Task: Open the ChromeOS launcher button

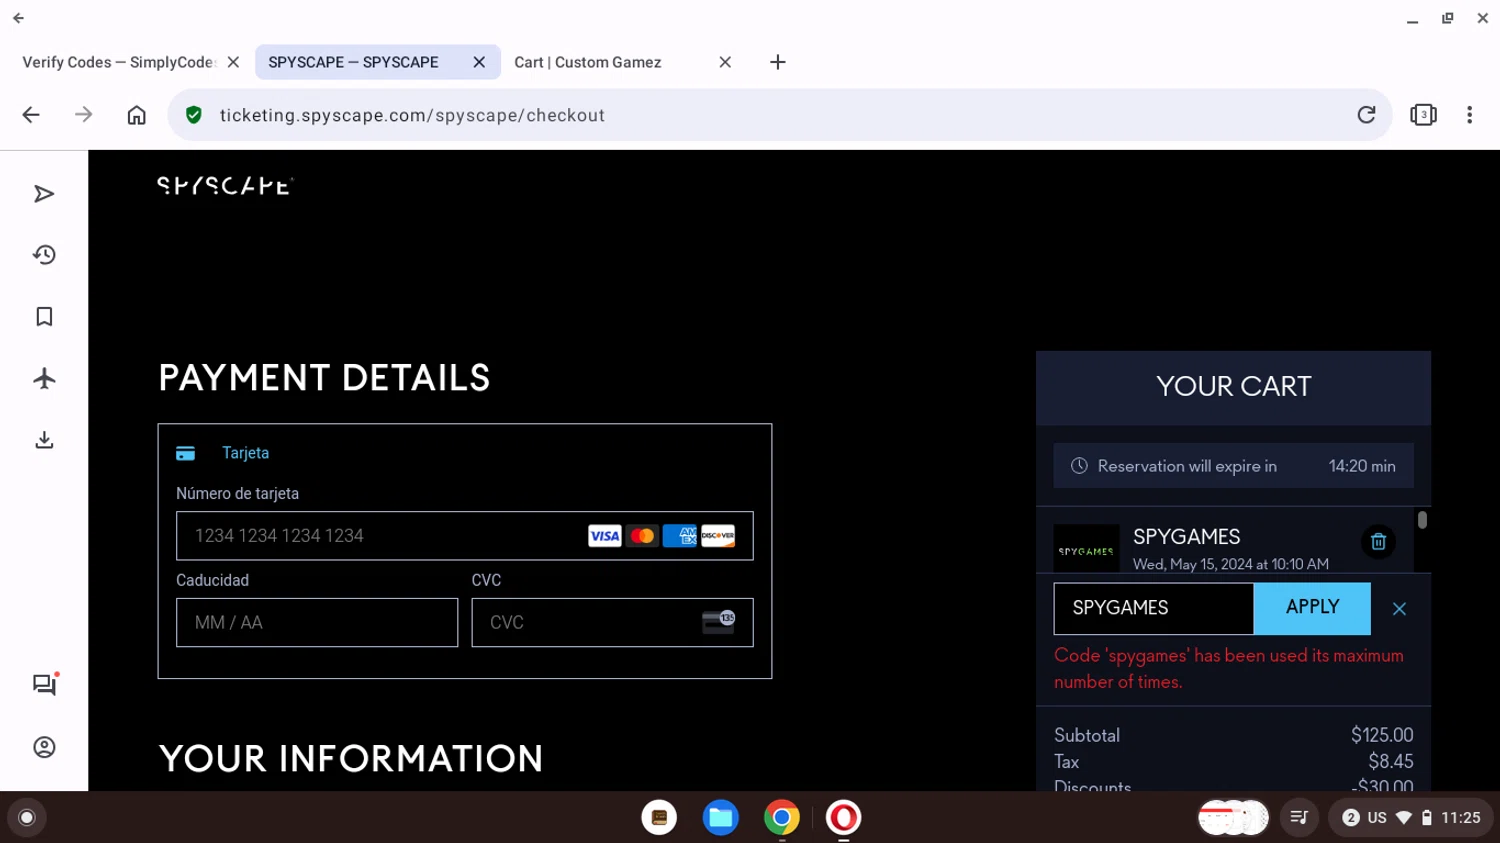Action: (x=27, y=818)
